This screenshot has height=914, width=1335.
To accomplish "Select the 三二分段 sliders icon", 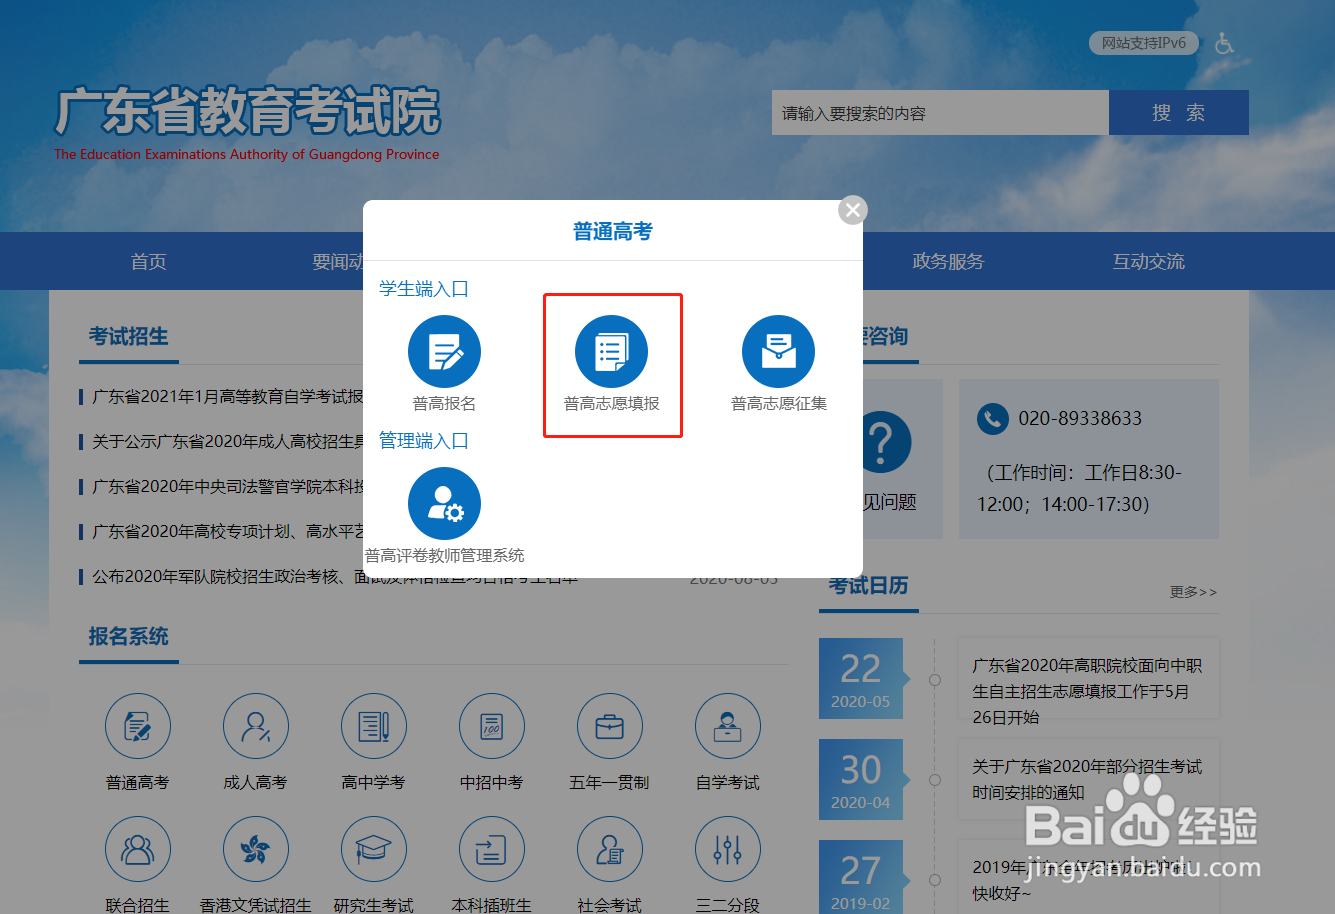I will pos(728,848).
